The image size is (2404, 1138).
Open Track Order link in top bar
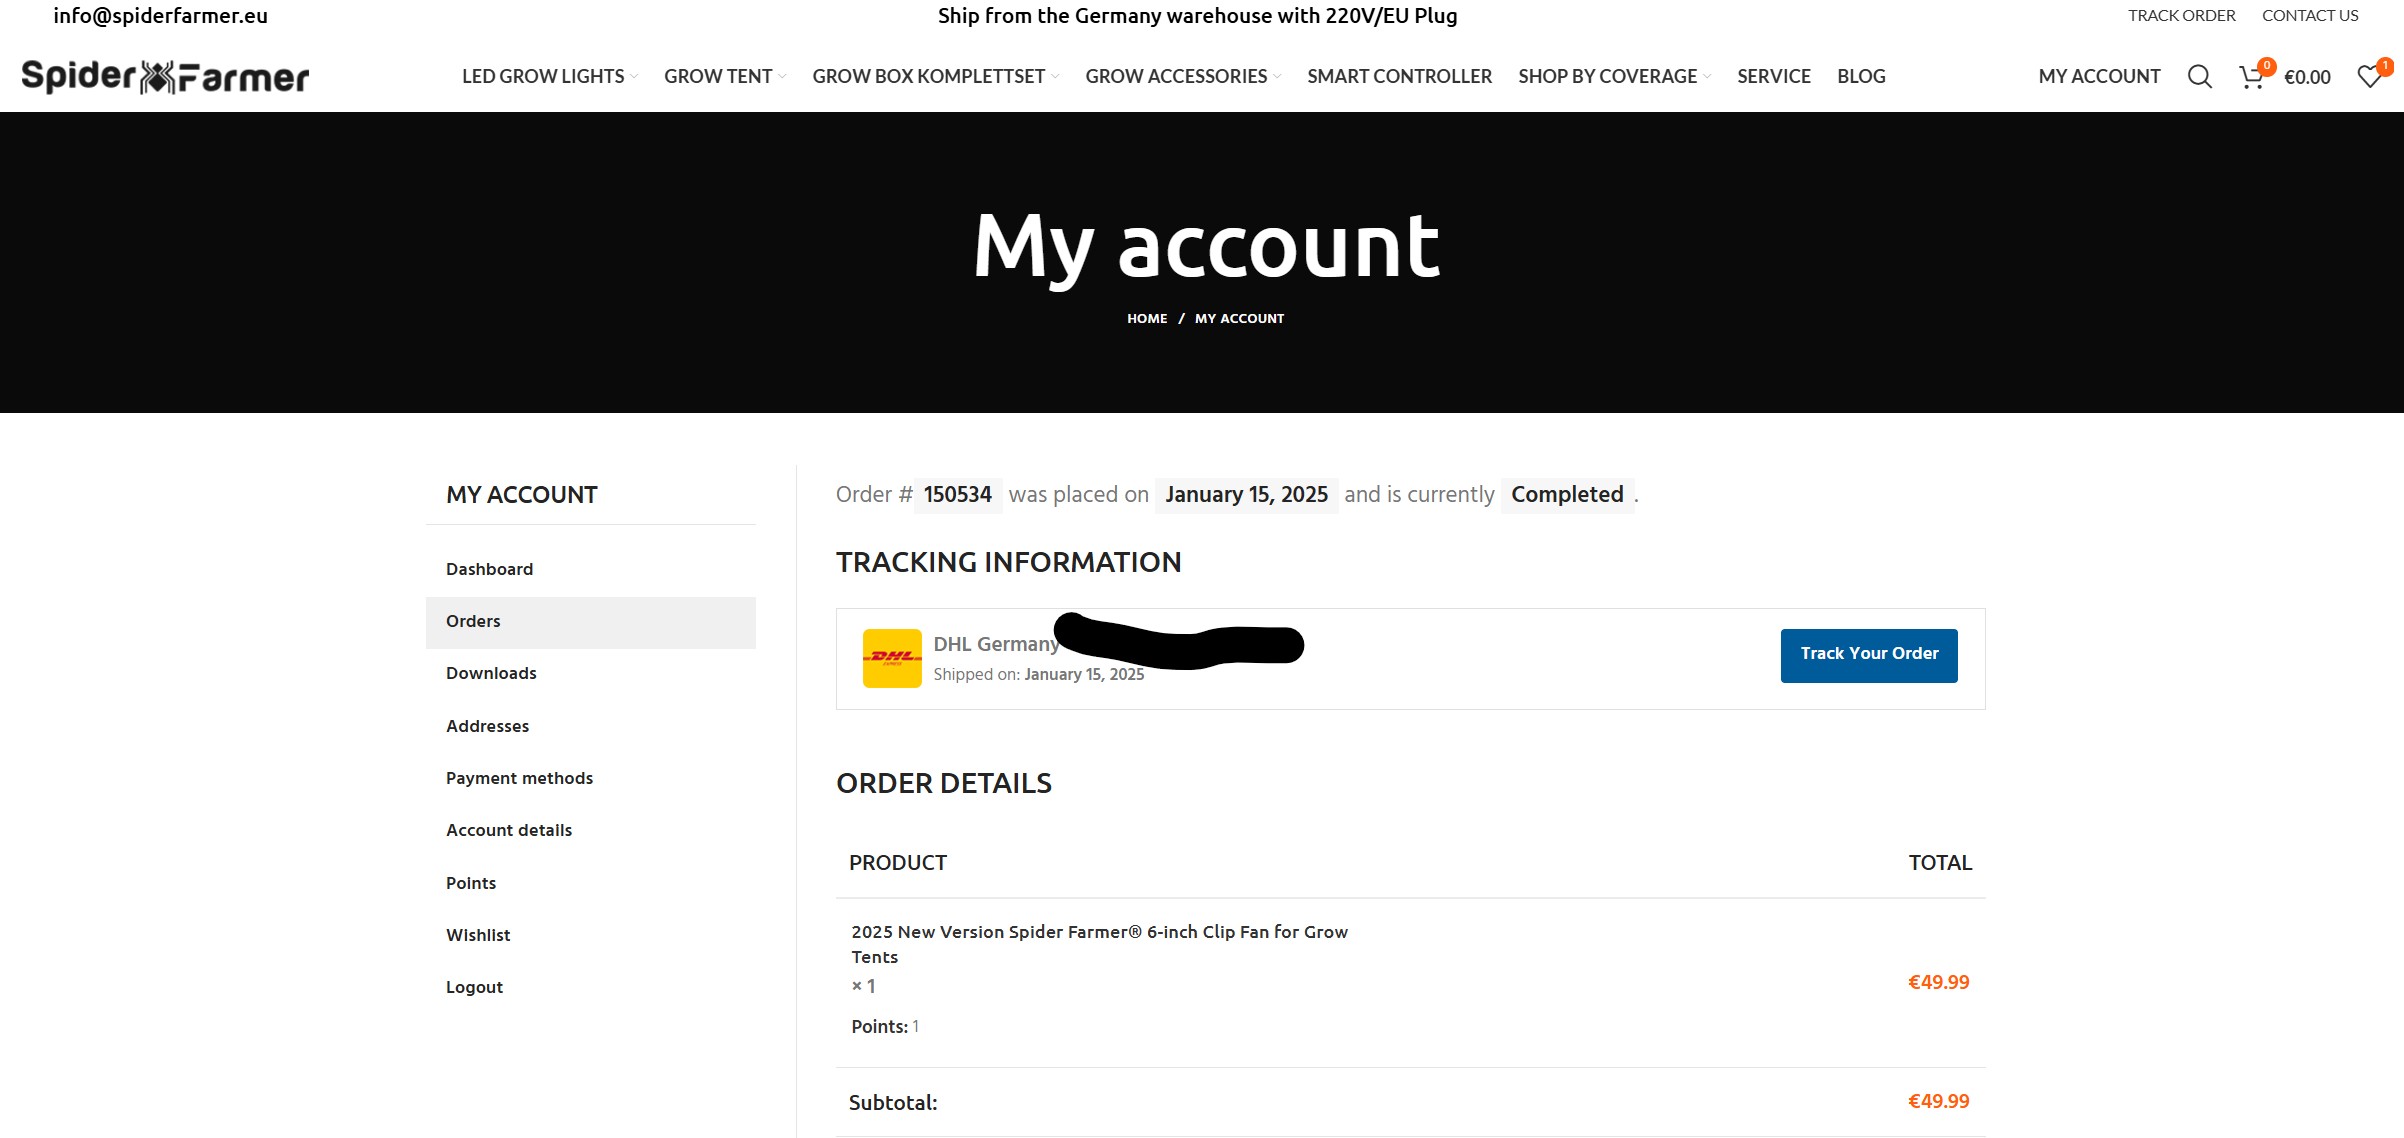pyautogui.click(x=2181, y=16)
